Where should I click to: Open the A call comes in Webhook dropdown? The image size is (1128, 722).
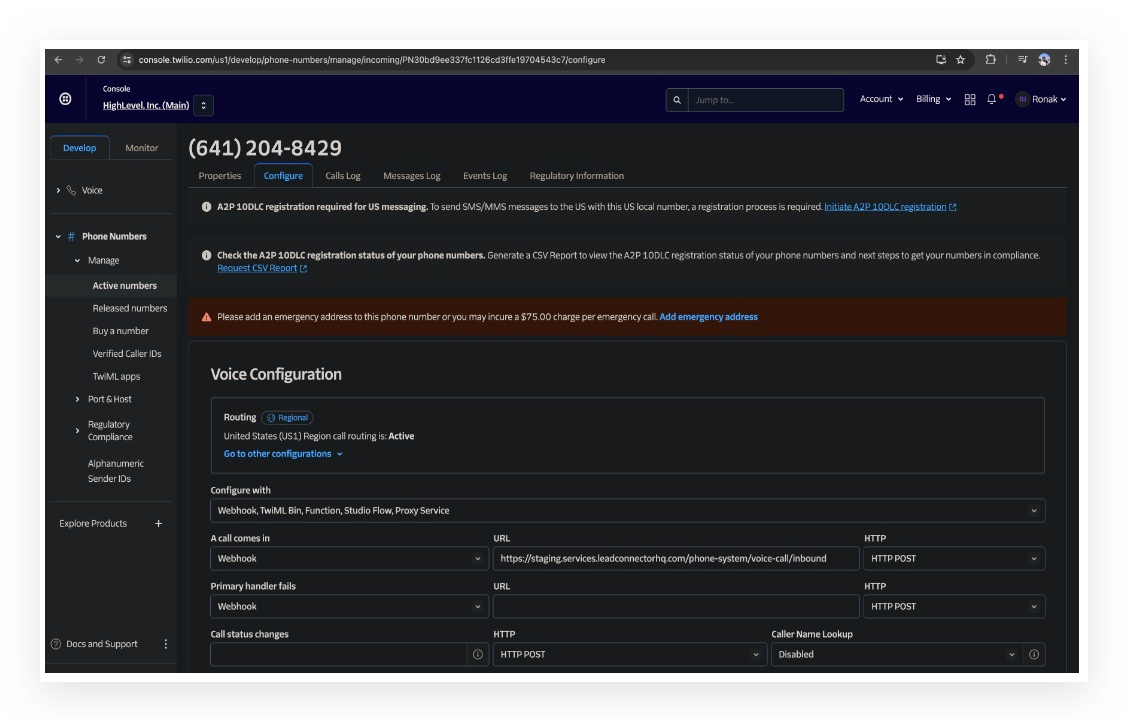[349, 559]
